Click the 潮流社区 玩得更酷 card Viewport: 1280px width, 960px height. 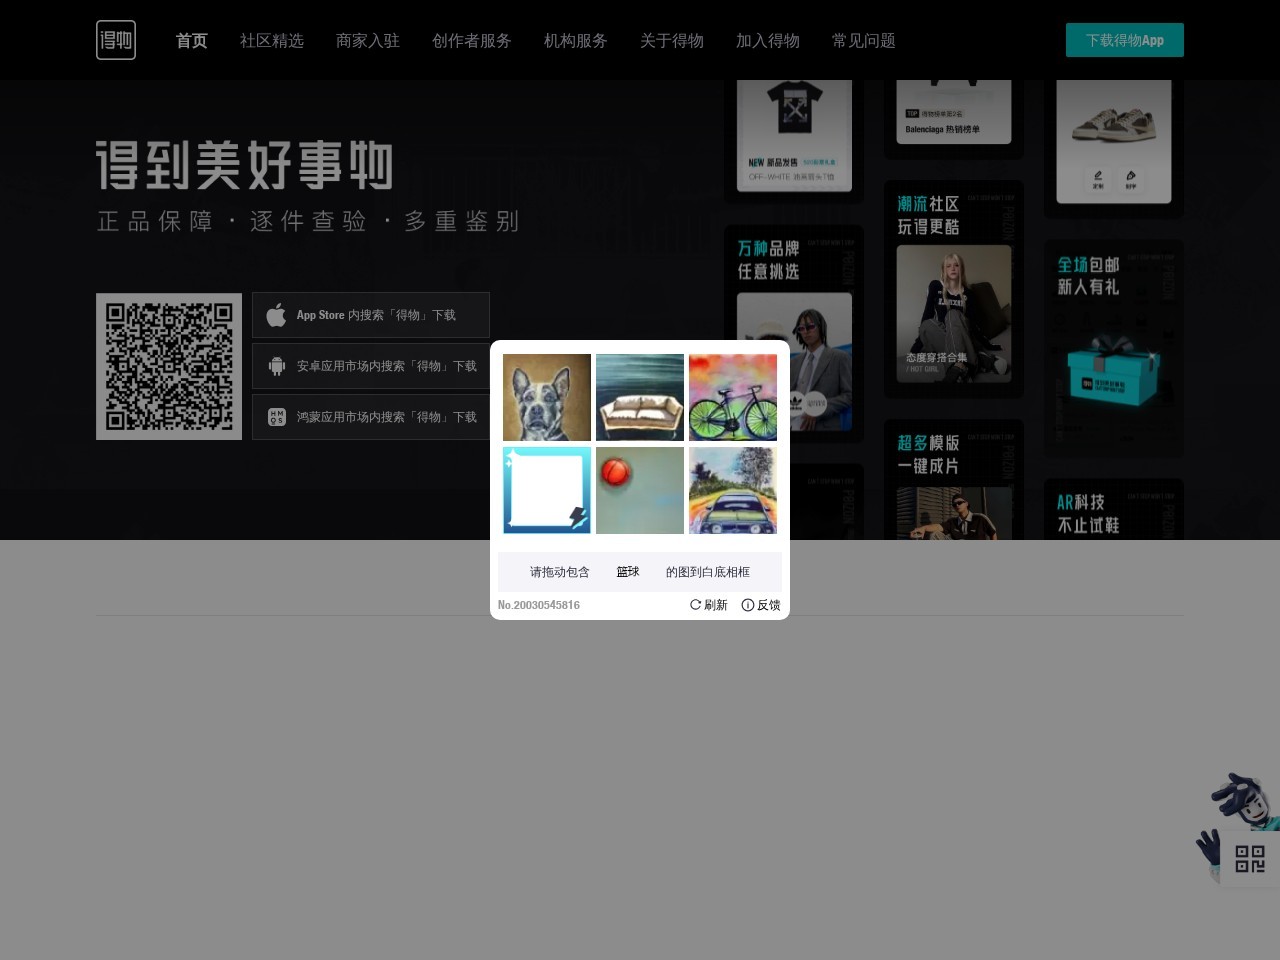click(954, 289)
